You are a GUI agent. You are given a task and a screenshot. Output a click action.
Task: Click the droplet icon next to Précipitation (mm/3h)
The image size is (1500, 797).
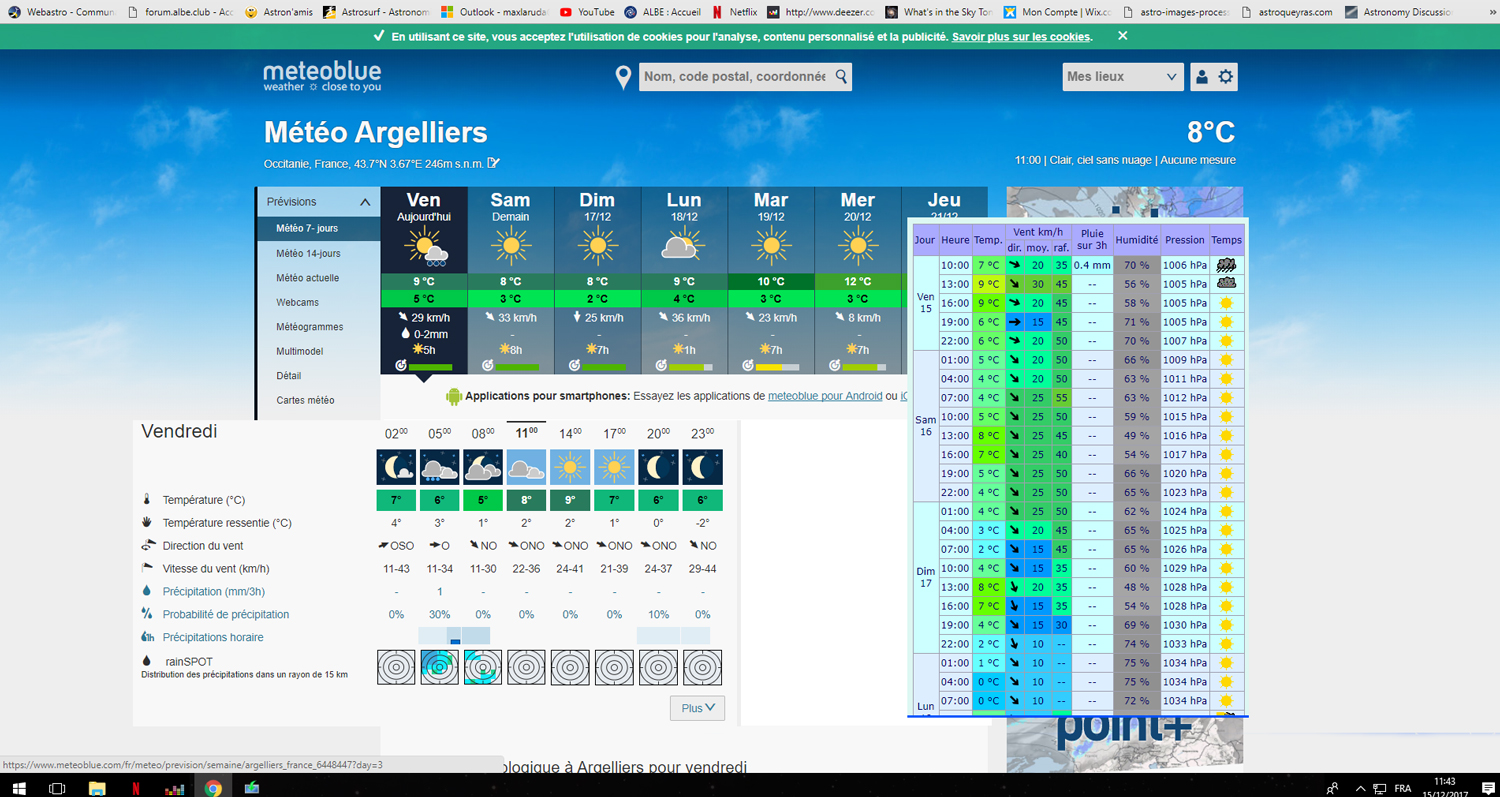(149, 591)
